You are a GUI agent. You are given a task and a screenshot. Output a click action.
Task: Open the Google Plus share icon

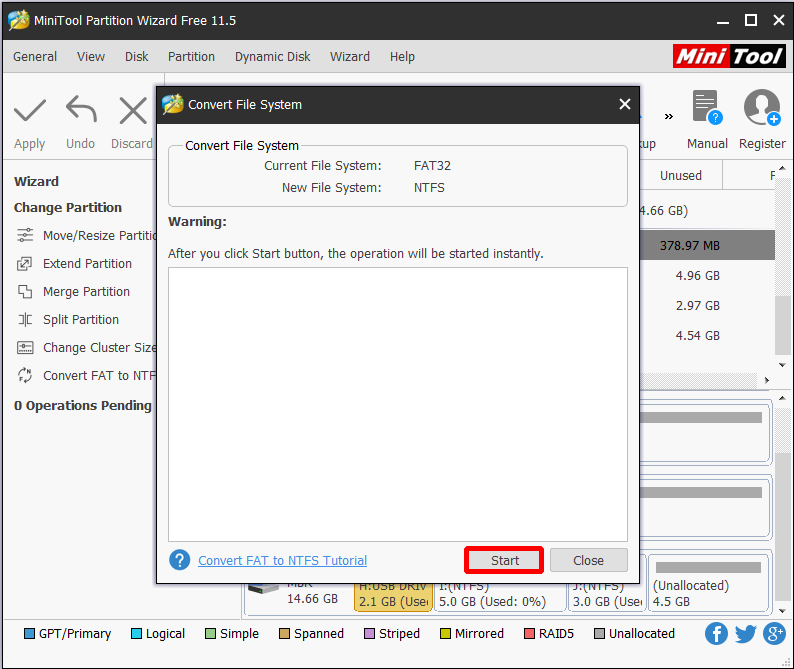point(775,634)
